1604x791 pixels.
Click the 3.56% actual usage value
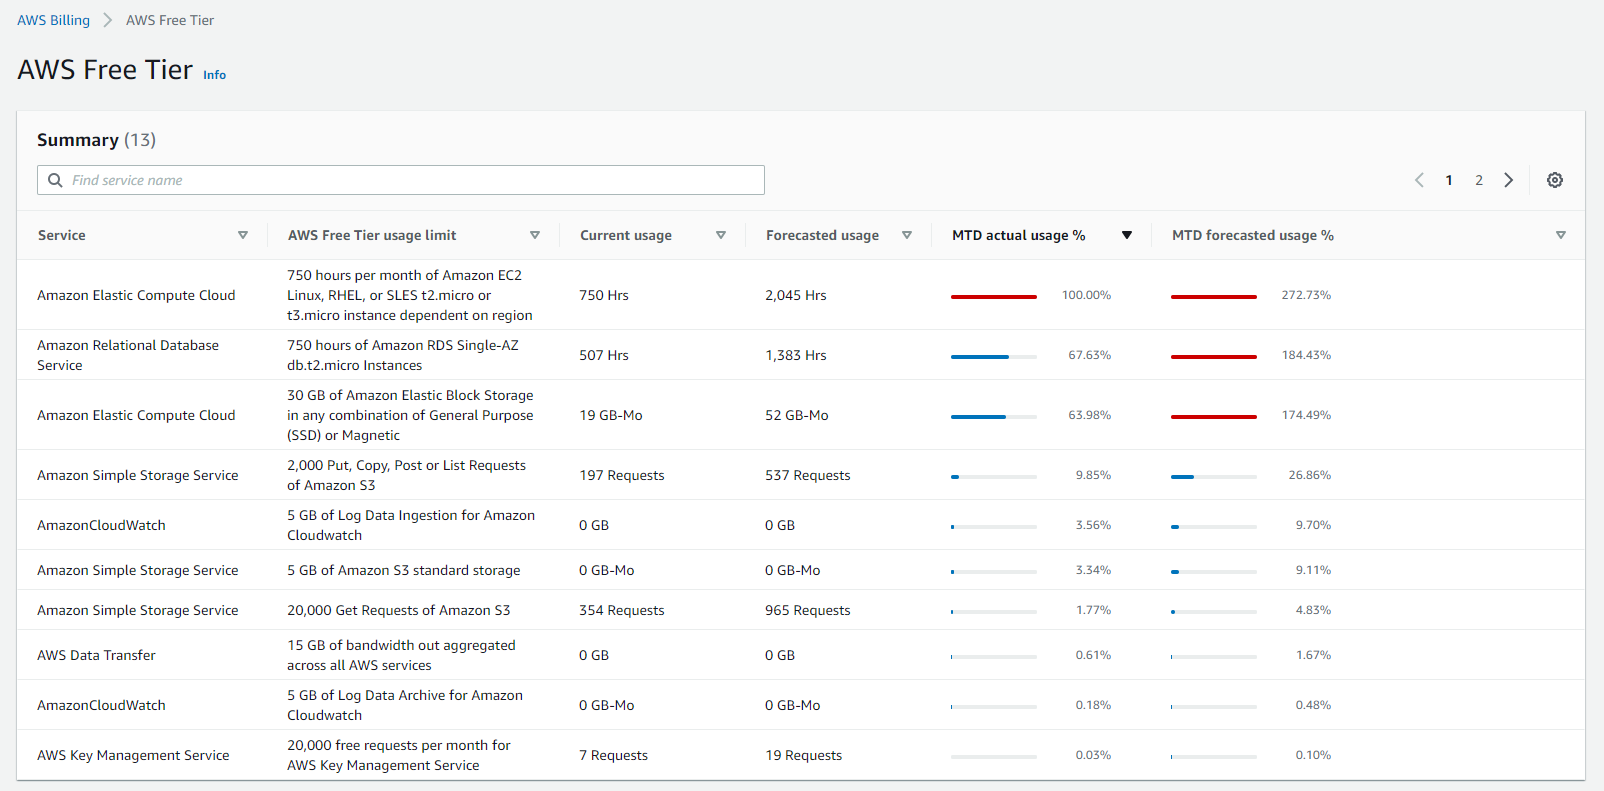(1093, 525)
